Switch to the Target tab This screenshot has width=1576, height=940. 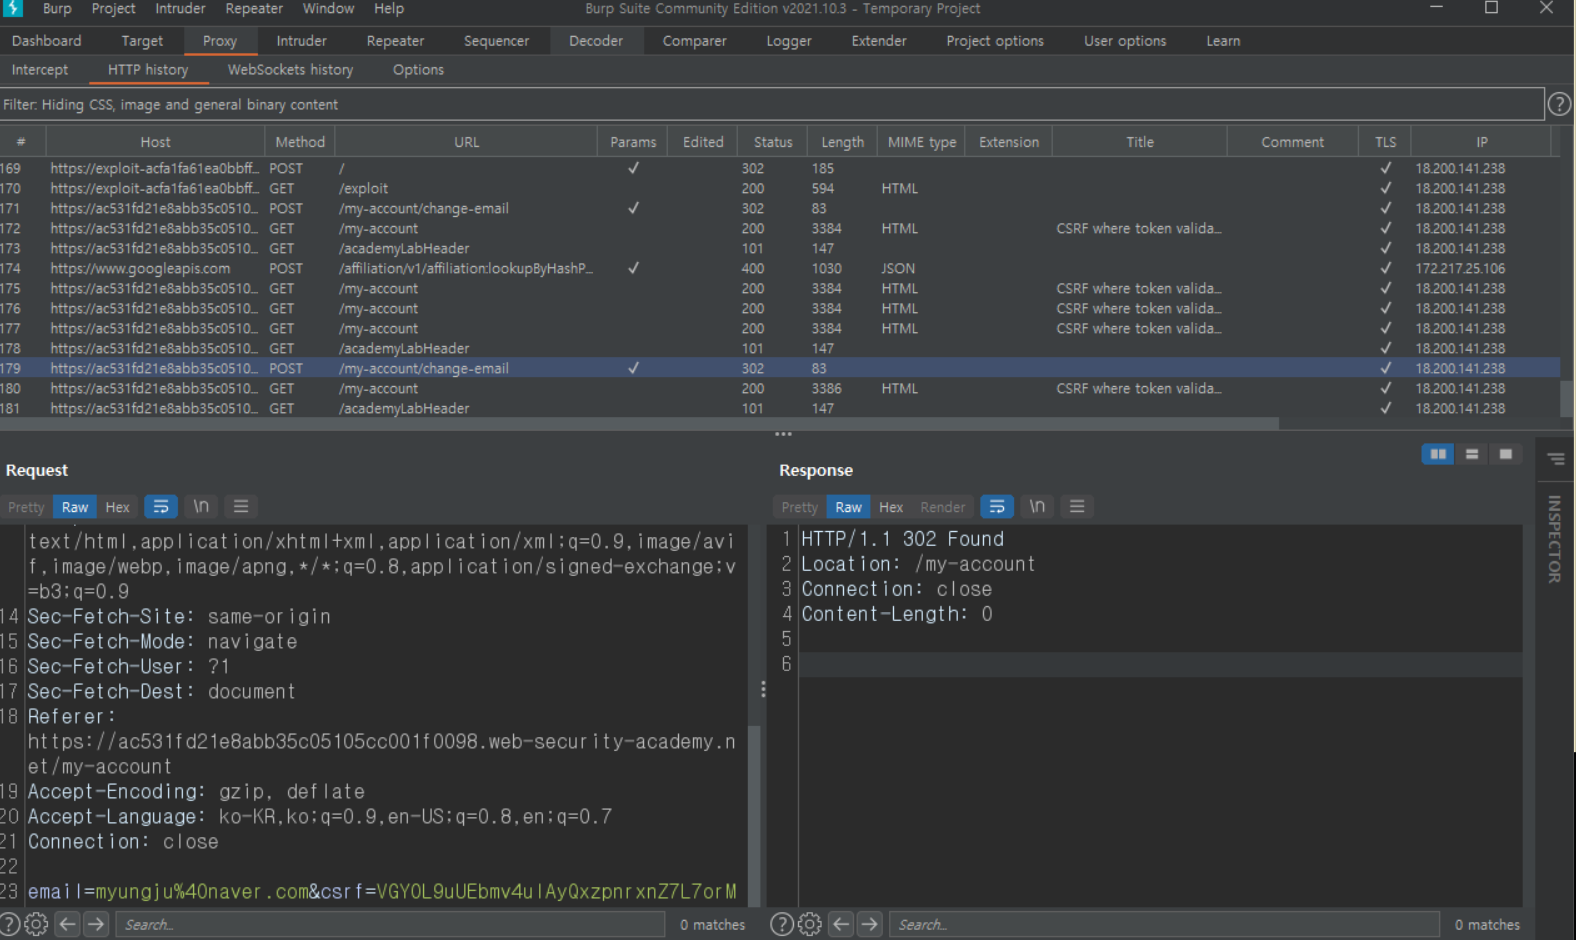(142, 41)
